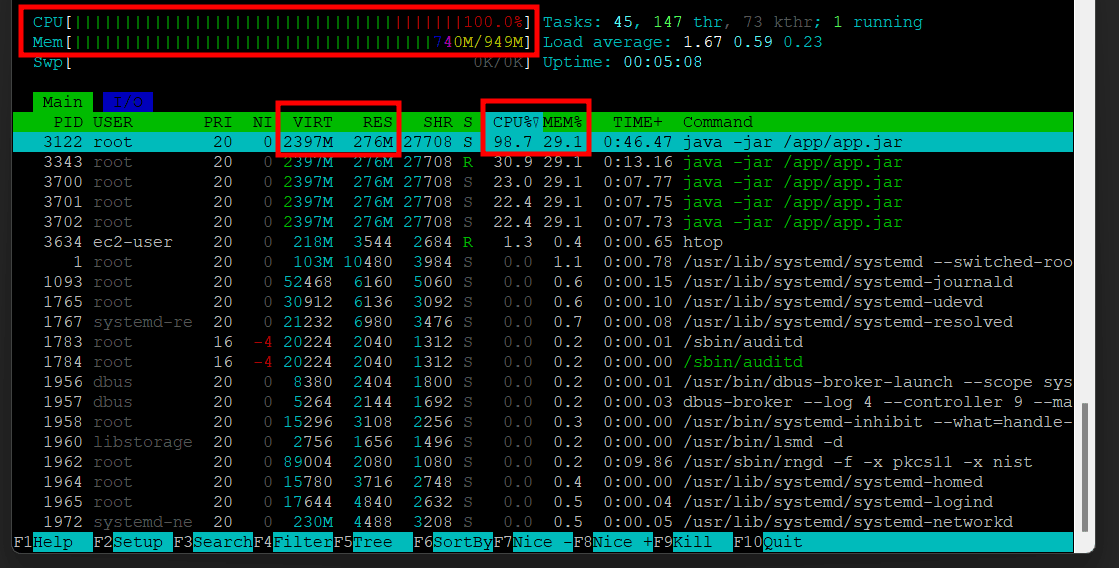Click the CPU usage meter bar

(x=280, y=22)
